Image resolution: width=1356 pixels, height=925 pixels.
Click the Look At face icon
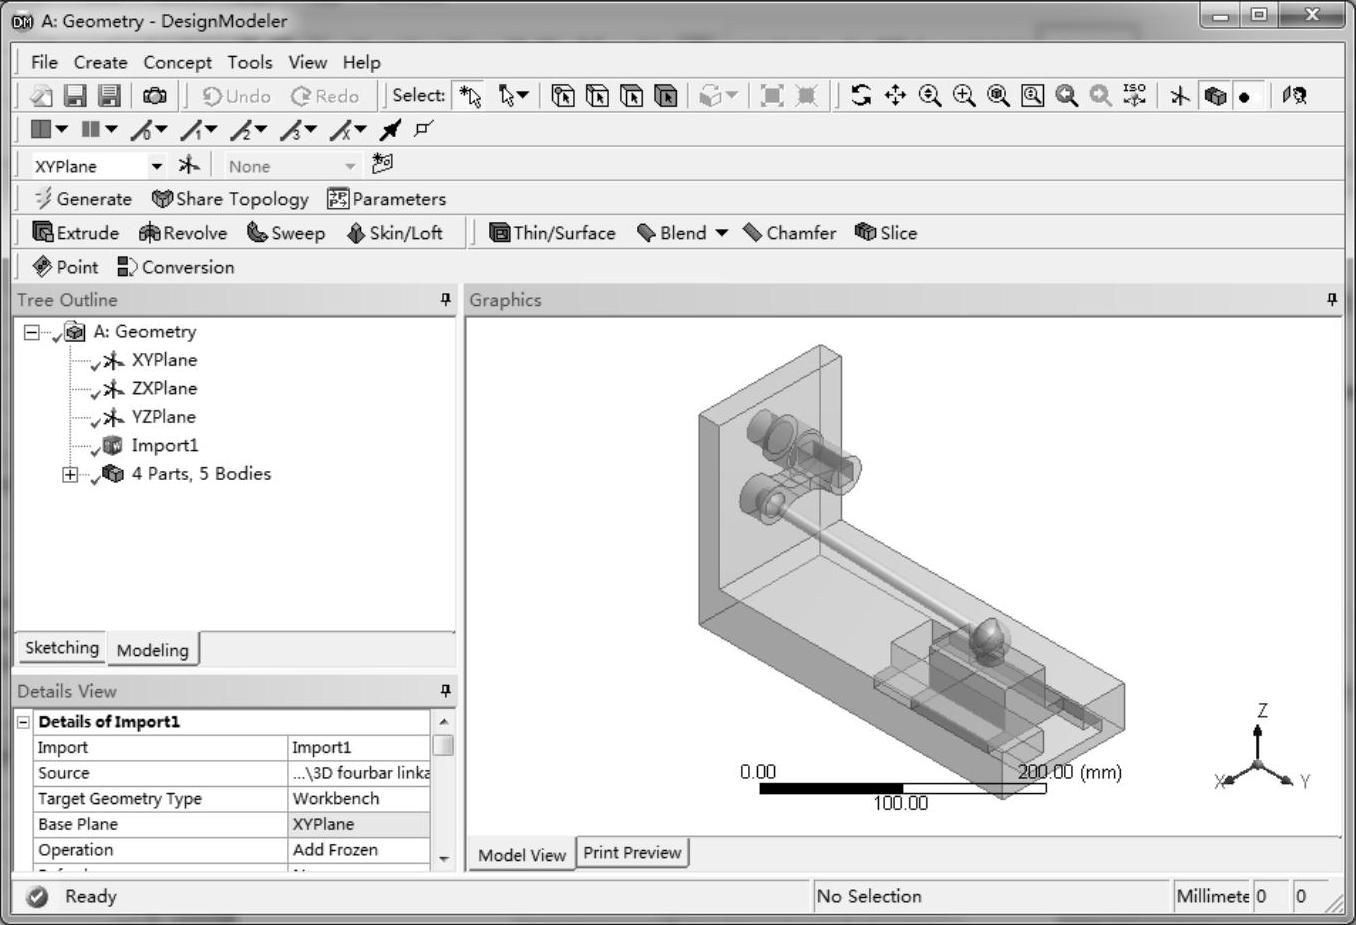[1295, 95]
